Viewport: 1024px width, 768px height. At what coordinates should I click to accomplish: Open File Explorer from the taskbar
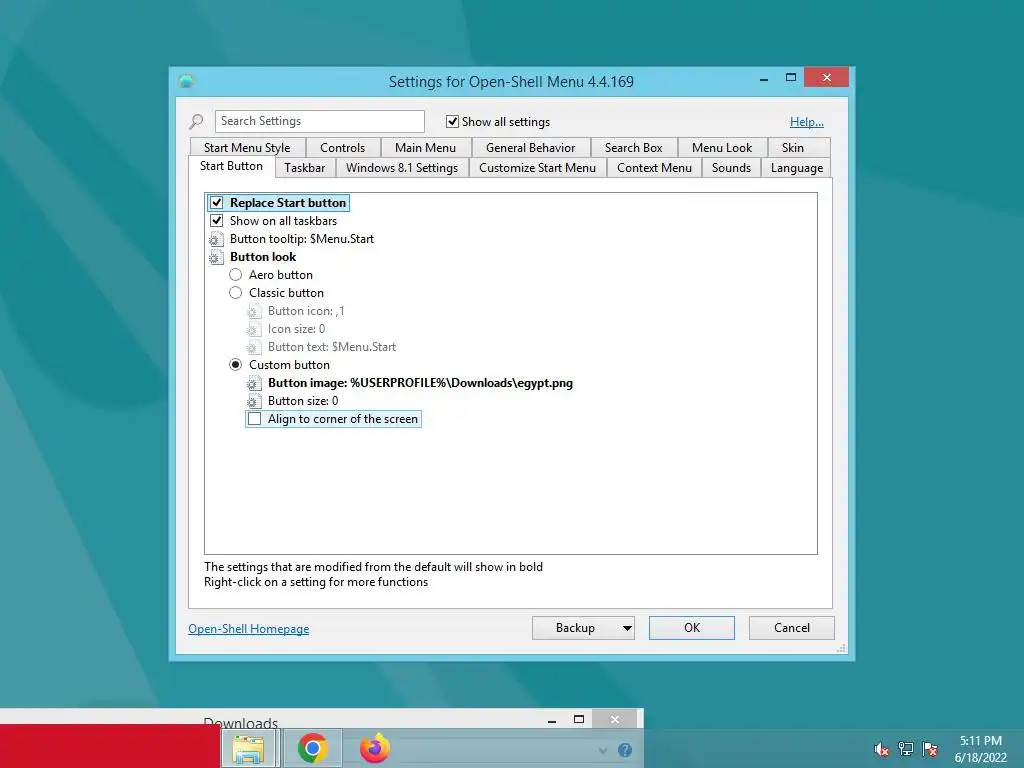[248, 748]
